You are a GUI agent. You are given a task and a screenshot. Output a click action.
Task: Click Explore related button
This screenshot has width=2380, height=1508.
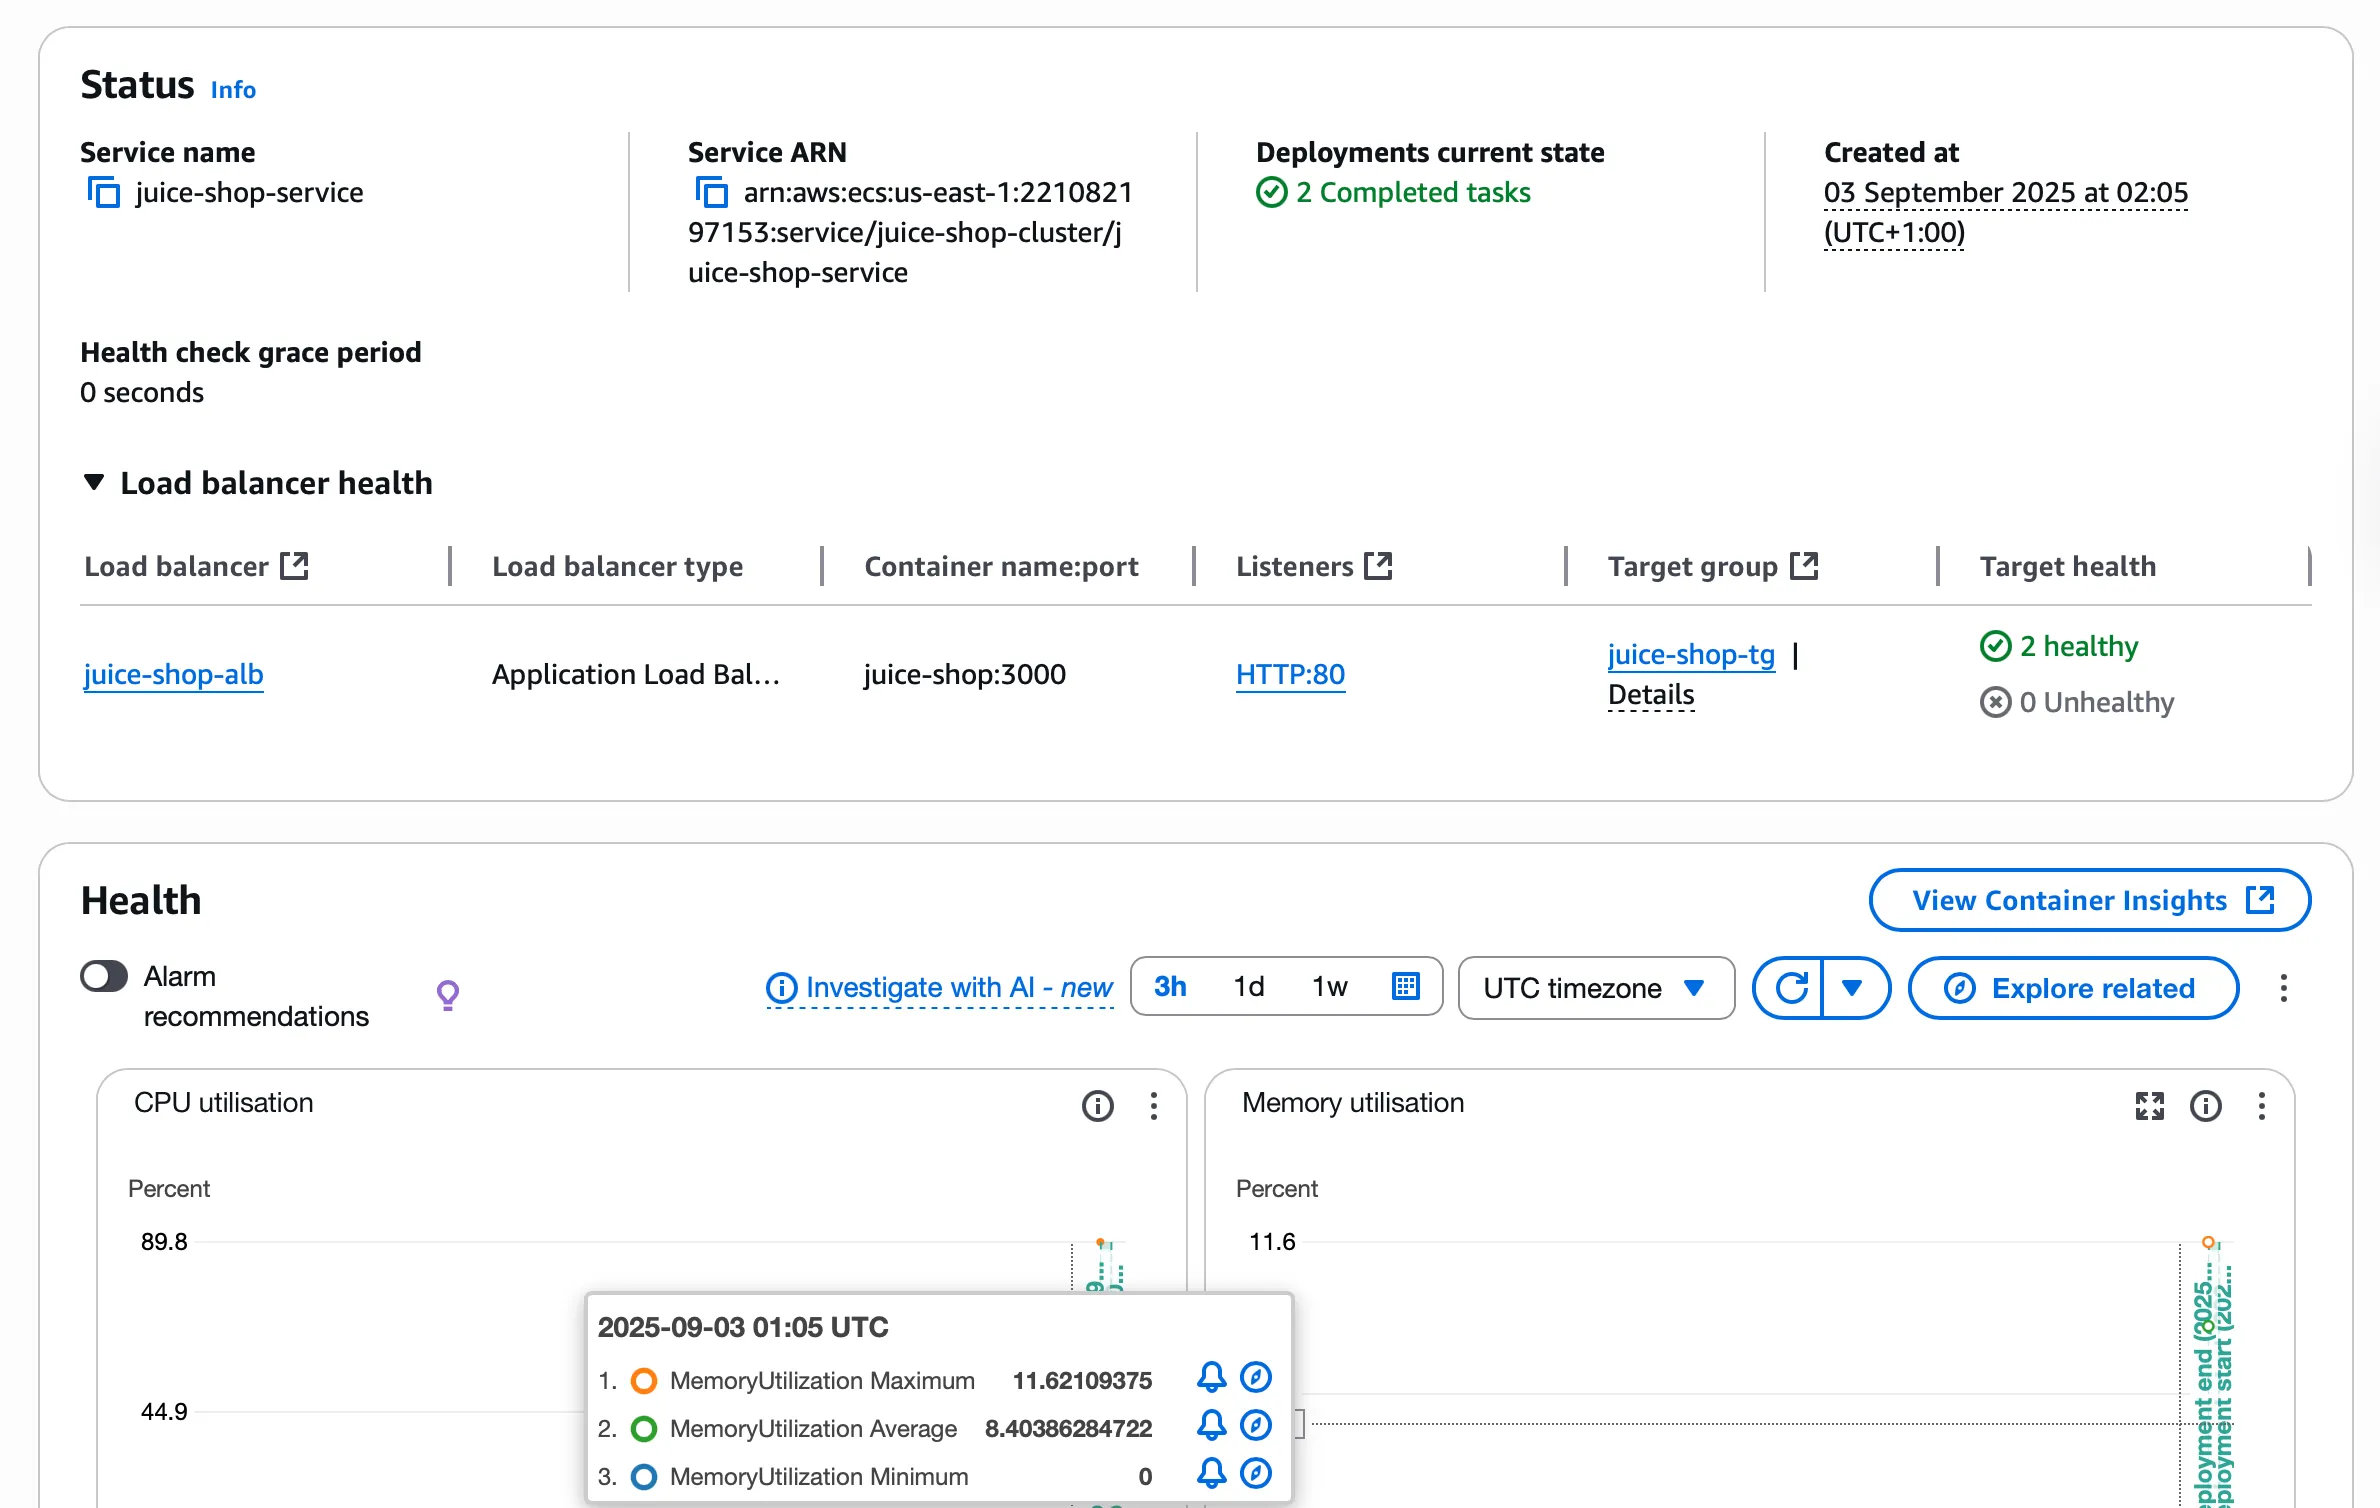[2073, 988]
